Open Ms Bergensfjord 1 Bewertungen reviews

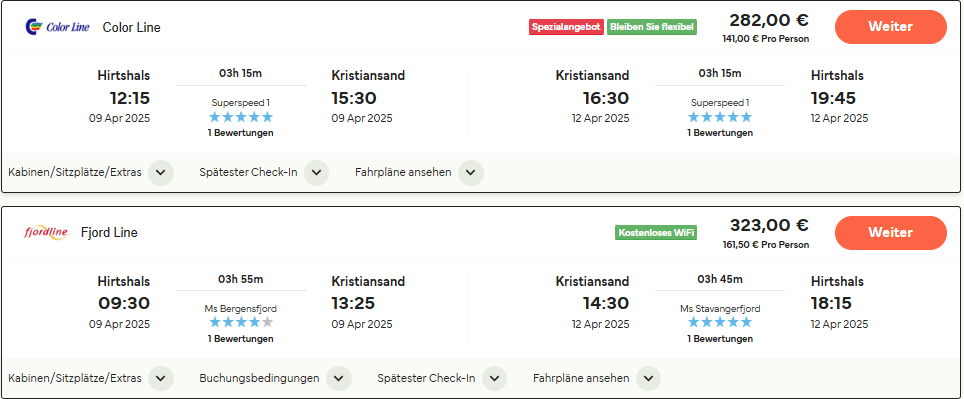241,339
